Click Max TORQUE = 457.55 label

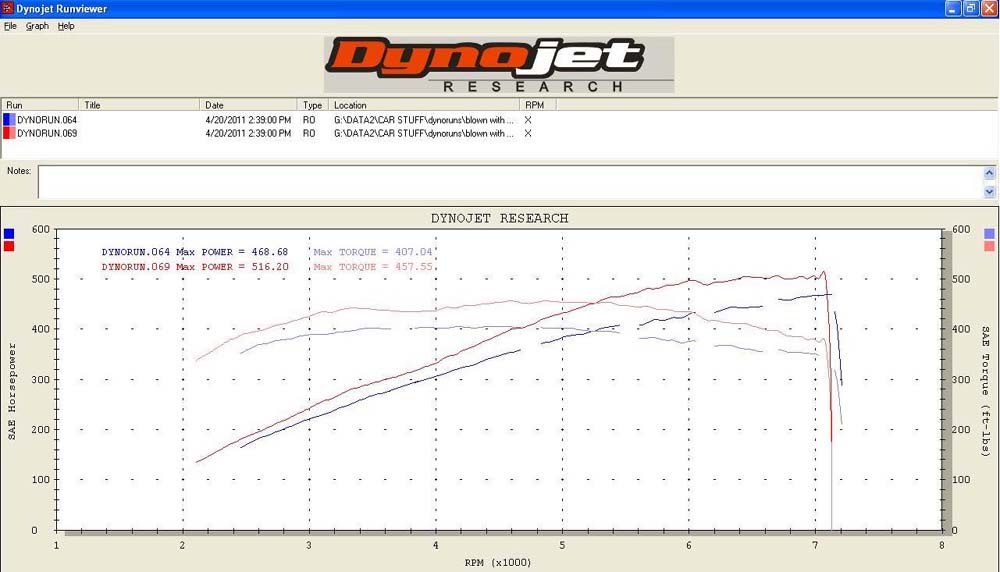coord(372,267)
